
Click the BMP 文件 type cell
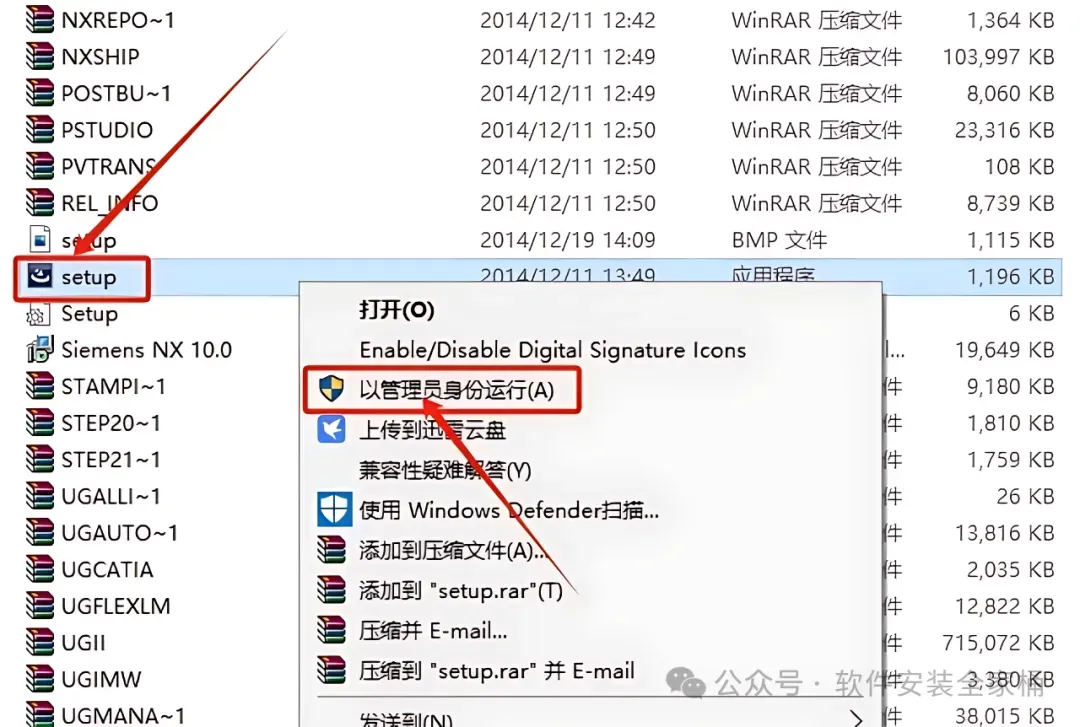click(x=779, y=240)
